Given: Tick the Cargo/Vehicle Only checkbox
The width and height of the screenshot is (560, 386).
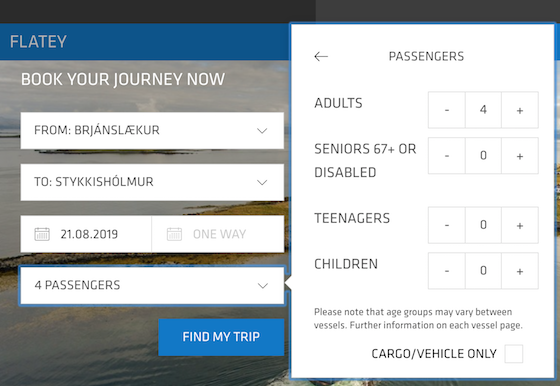Looking at the screenshot, I should tap(514, 354).
